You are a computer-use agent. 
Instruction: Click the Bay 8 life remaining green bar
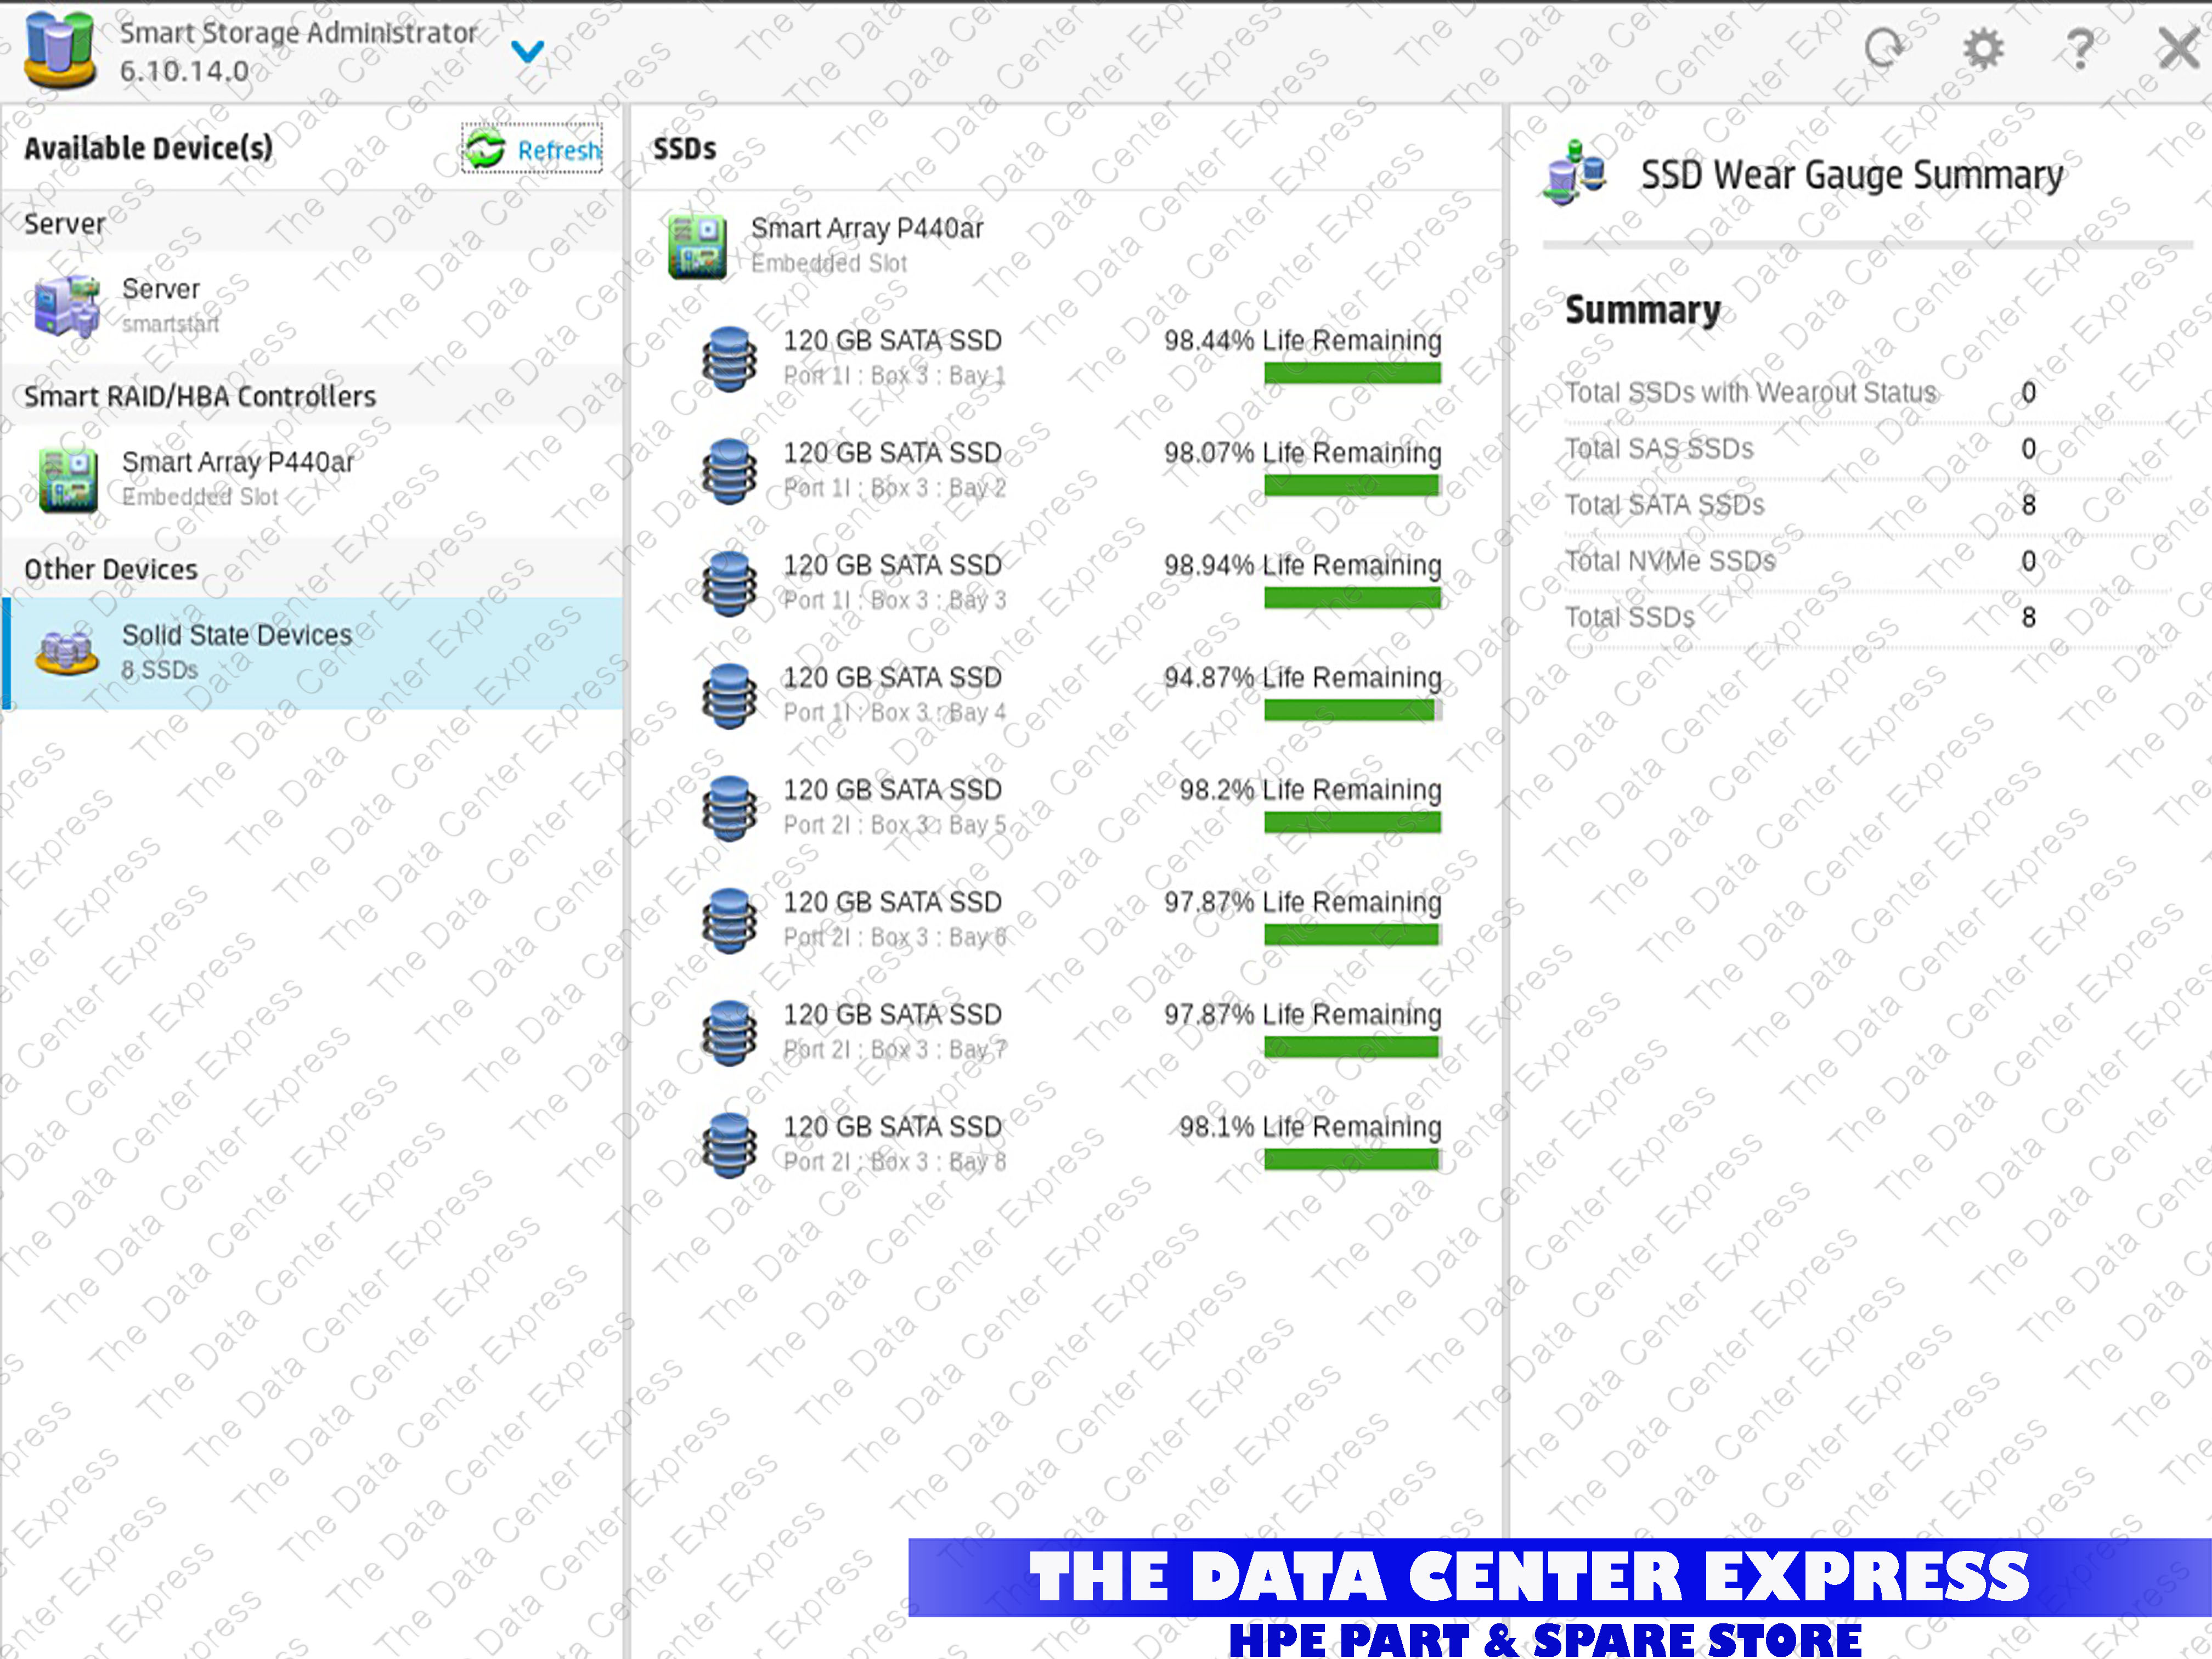coord(1351,1160)
